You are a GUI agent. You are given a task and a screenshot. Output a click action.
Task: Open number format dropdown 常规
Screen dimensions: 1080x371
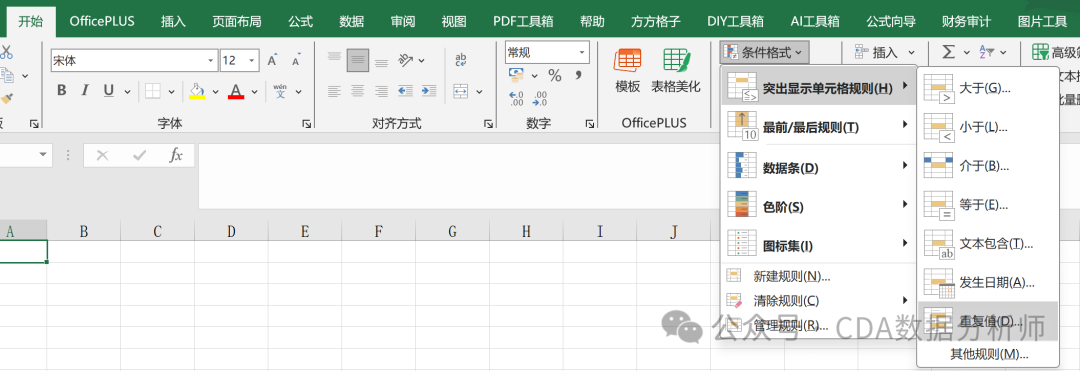point(583,52)
